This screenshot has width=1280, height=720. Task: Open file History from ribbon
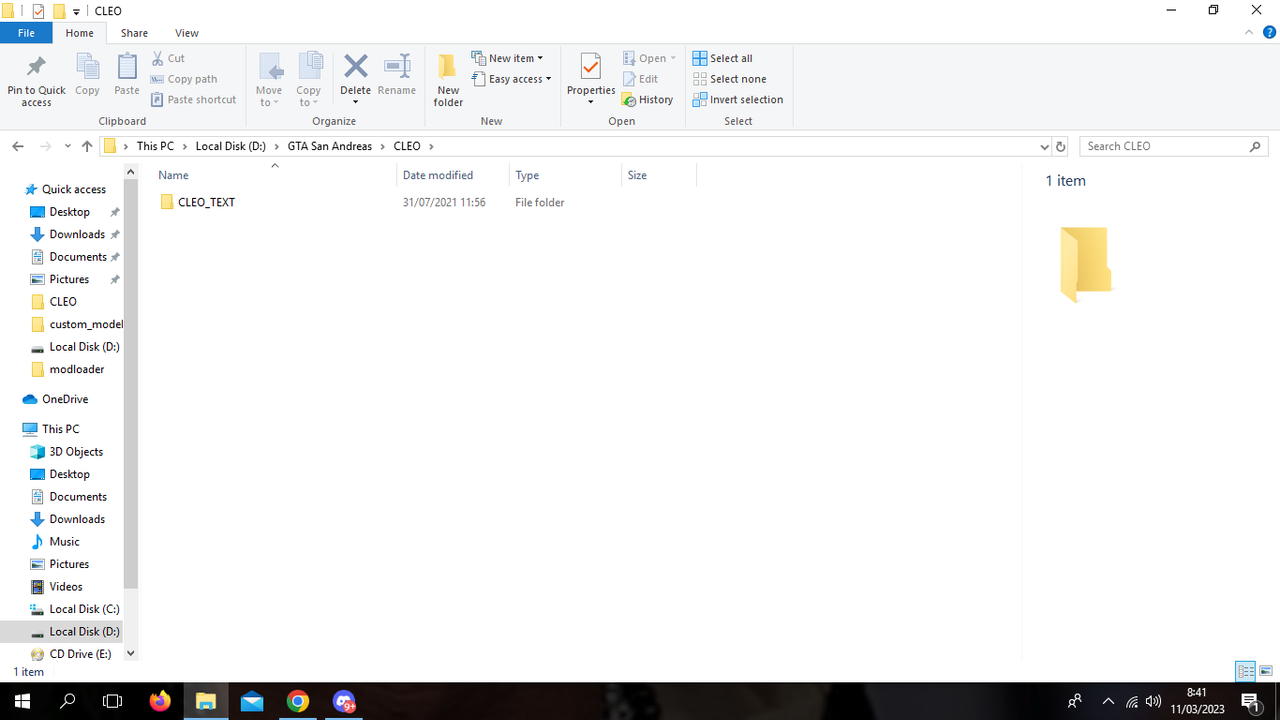647,100
